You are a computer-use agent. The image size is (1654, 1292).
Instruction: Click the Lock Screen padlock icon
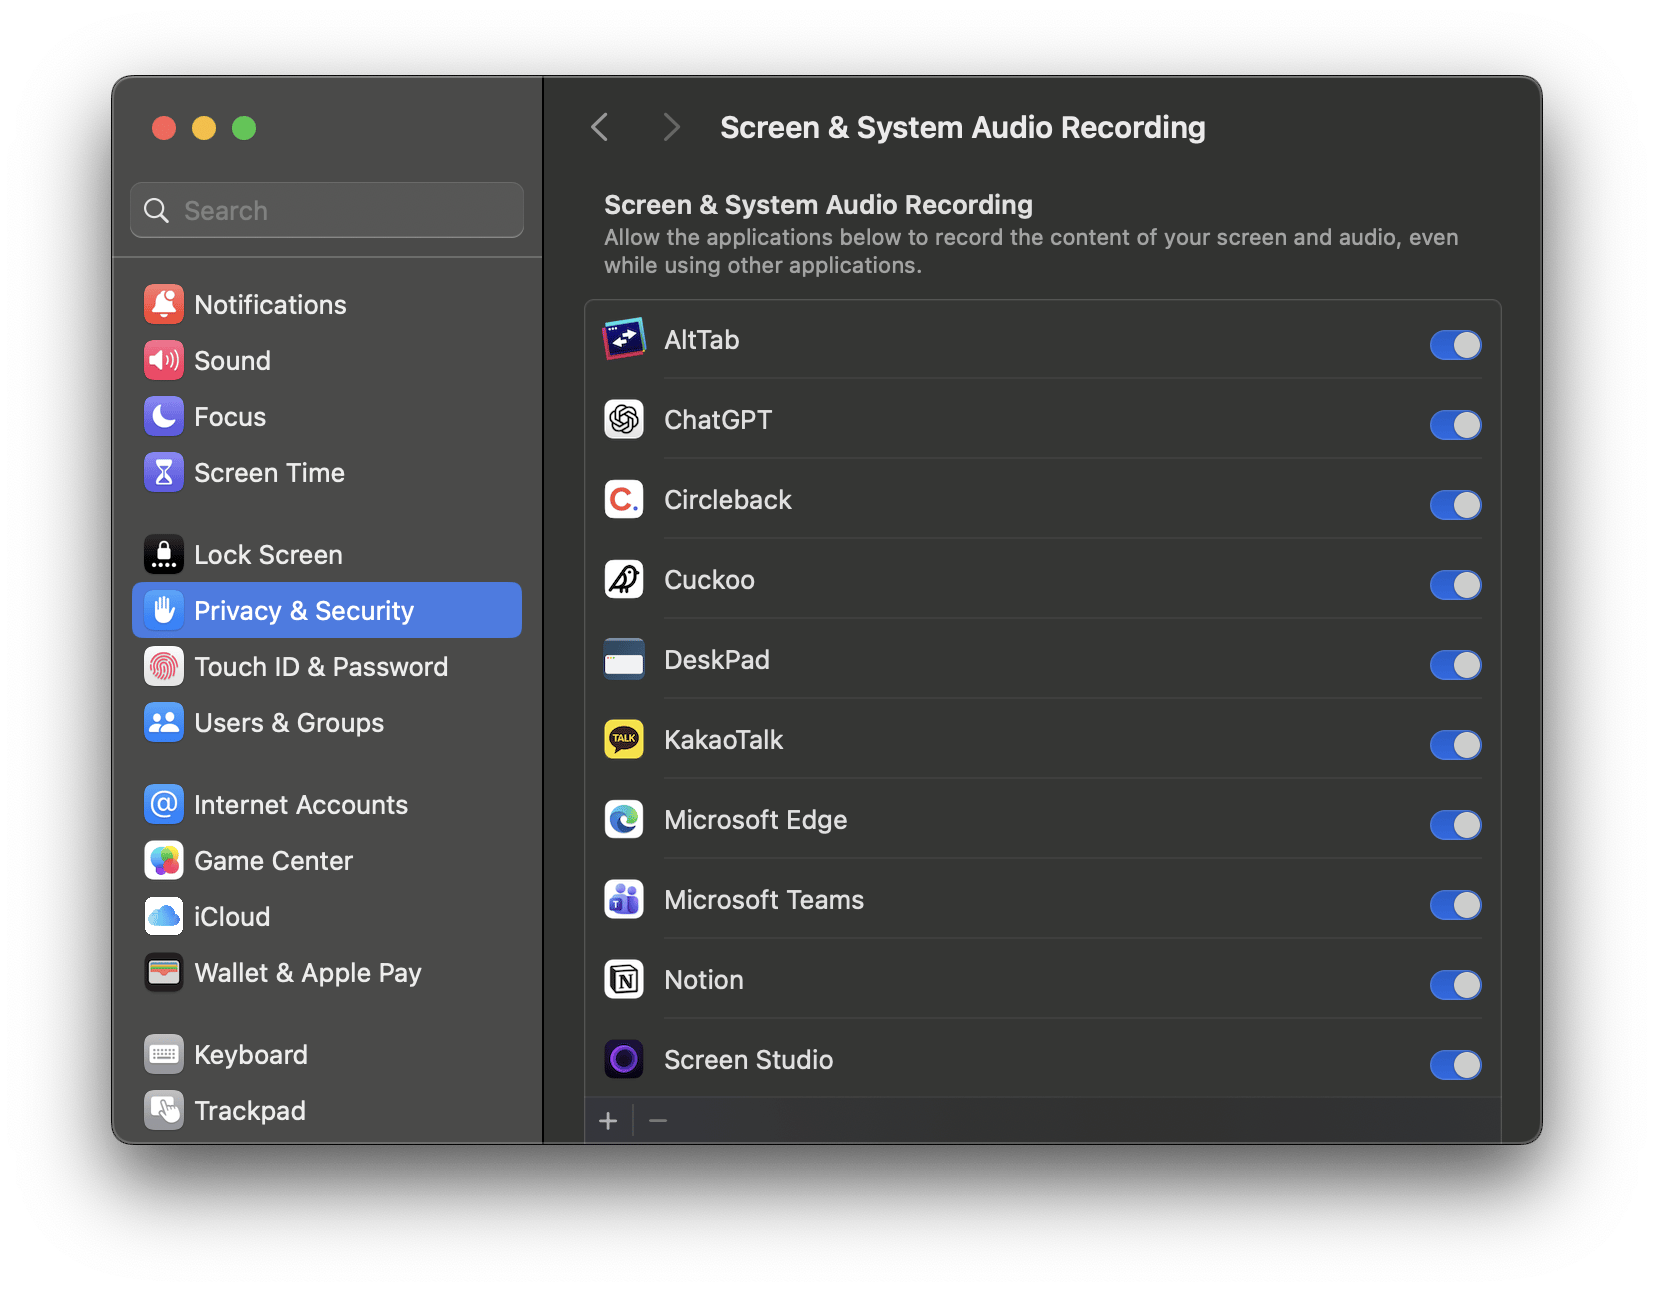[164, 554]
